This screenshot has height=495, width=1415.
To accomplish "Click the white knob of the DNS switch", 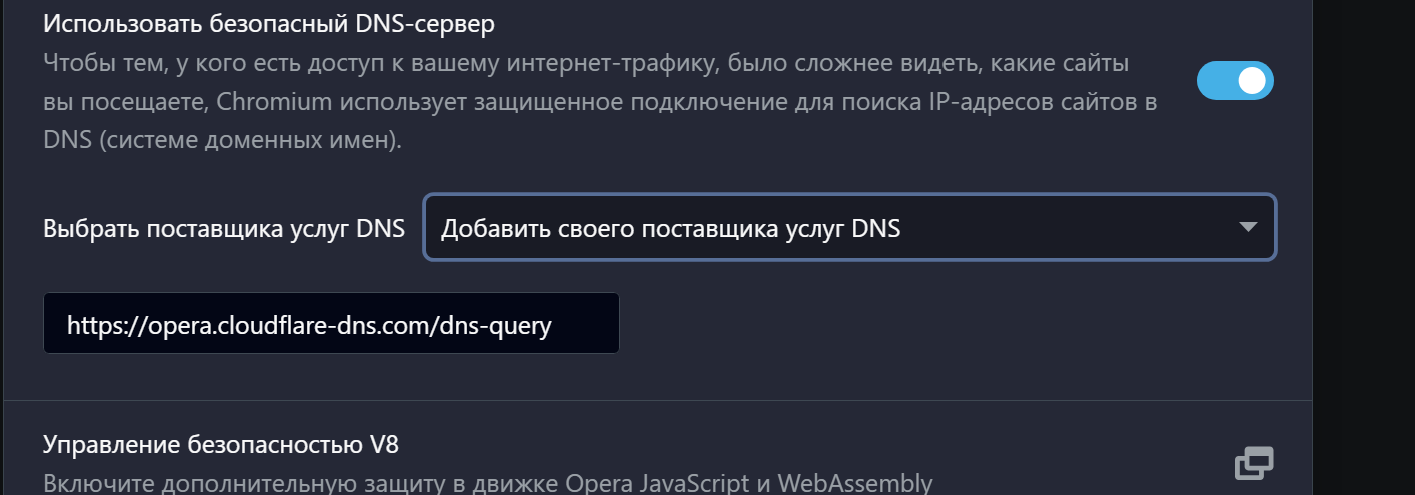I will click(x=1252, y=81).
